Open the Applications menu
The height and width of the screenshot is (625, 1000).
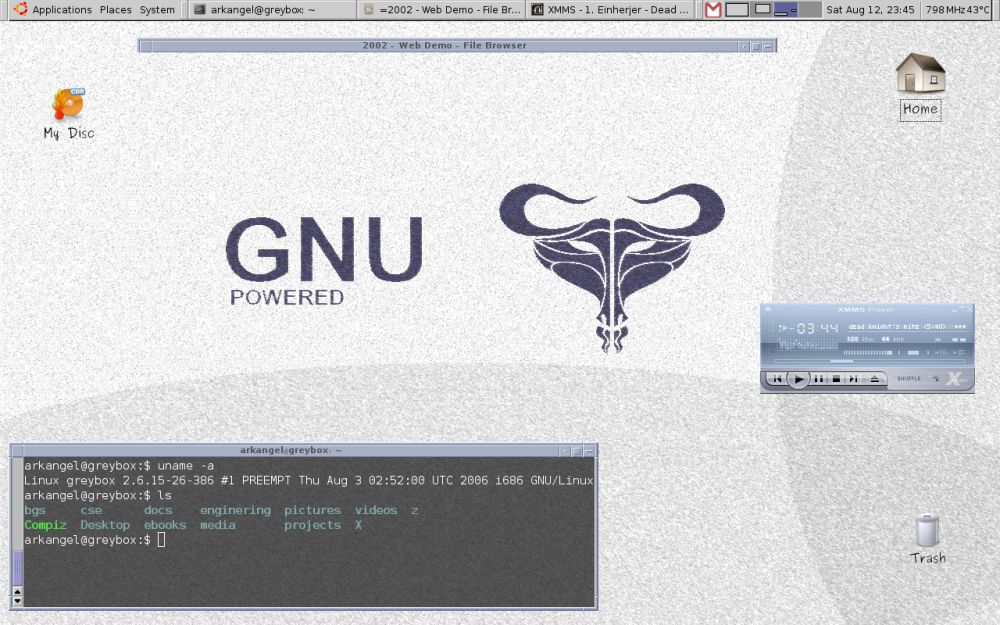tap(62, 10)
